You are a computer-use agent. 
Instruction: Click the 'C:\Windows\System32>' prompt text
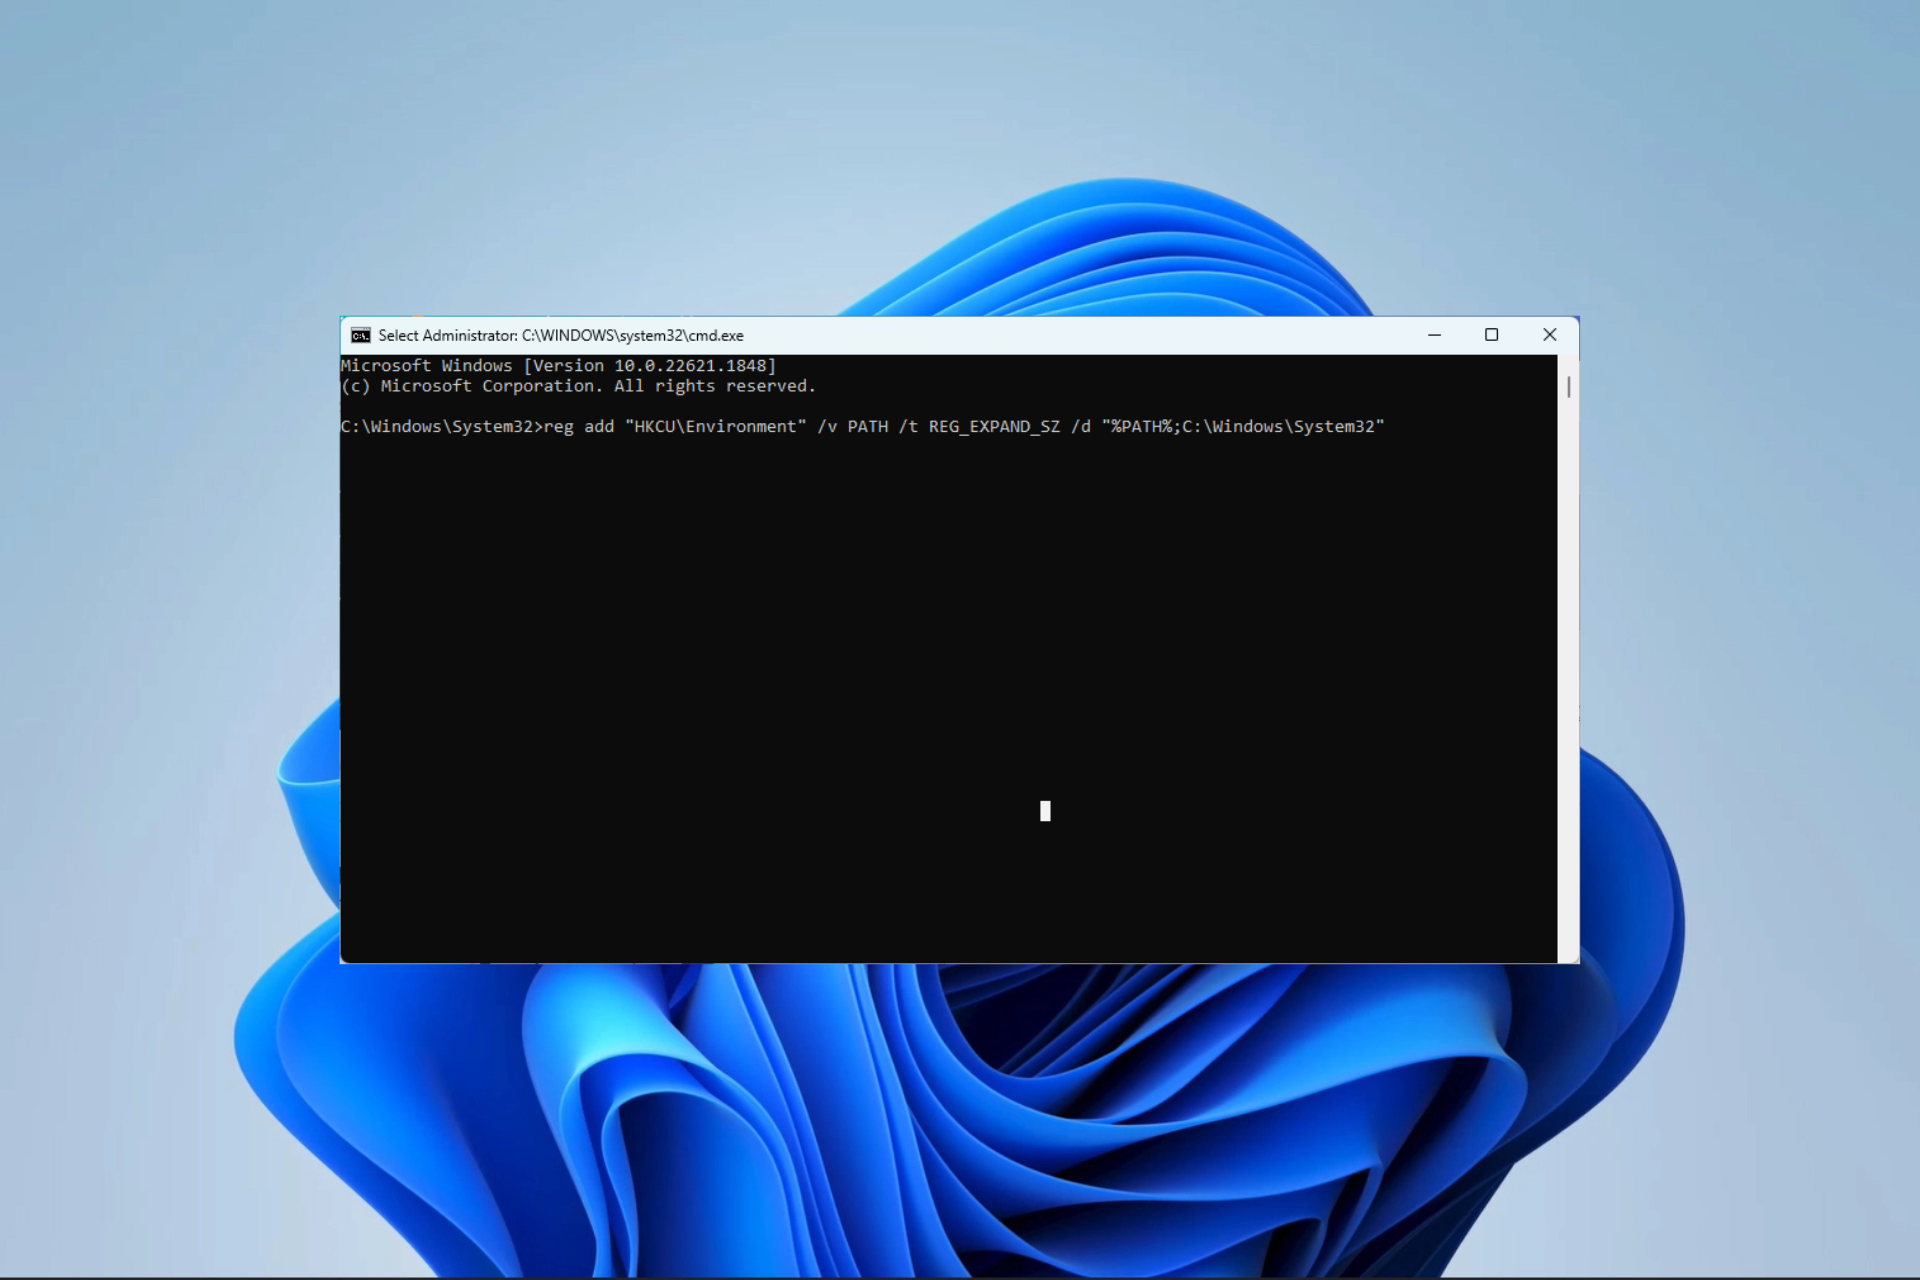point(441,427)
